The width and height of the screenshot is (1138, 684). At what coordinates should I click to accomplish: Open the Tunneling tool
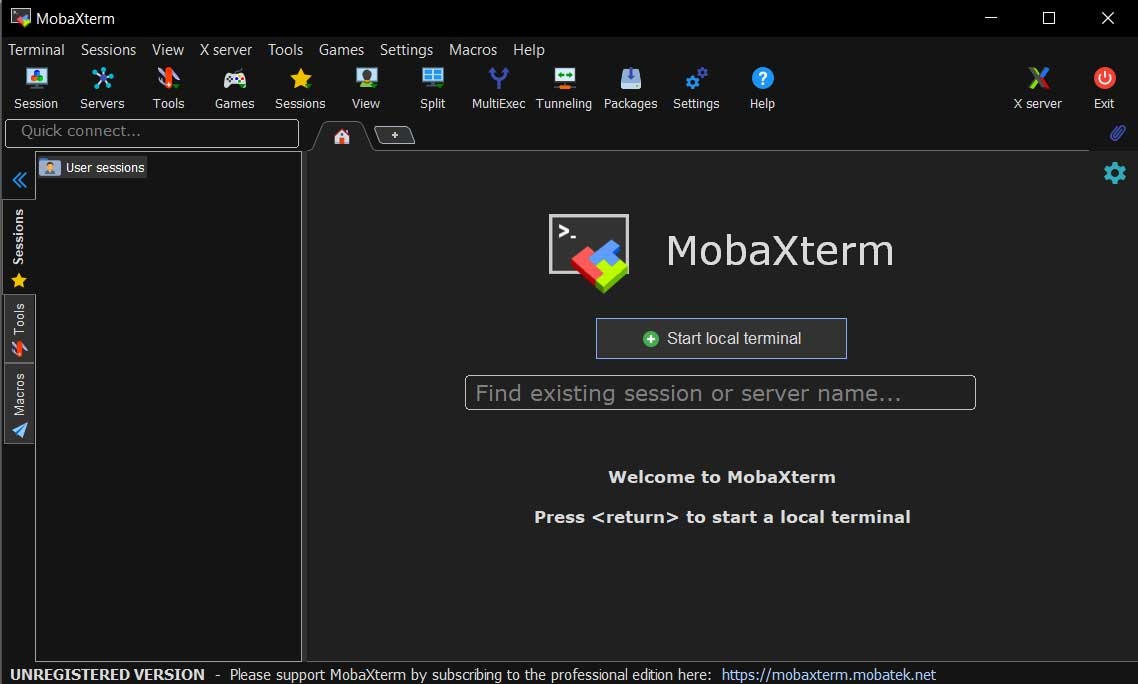pos(563,87)
